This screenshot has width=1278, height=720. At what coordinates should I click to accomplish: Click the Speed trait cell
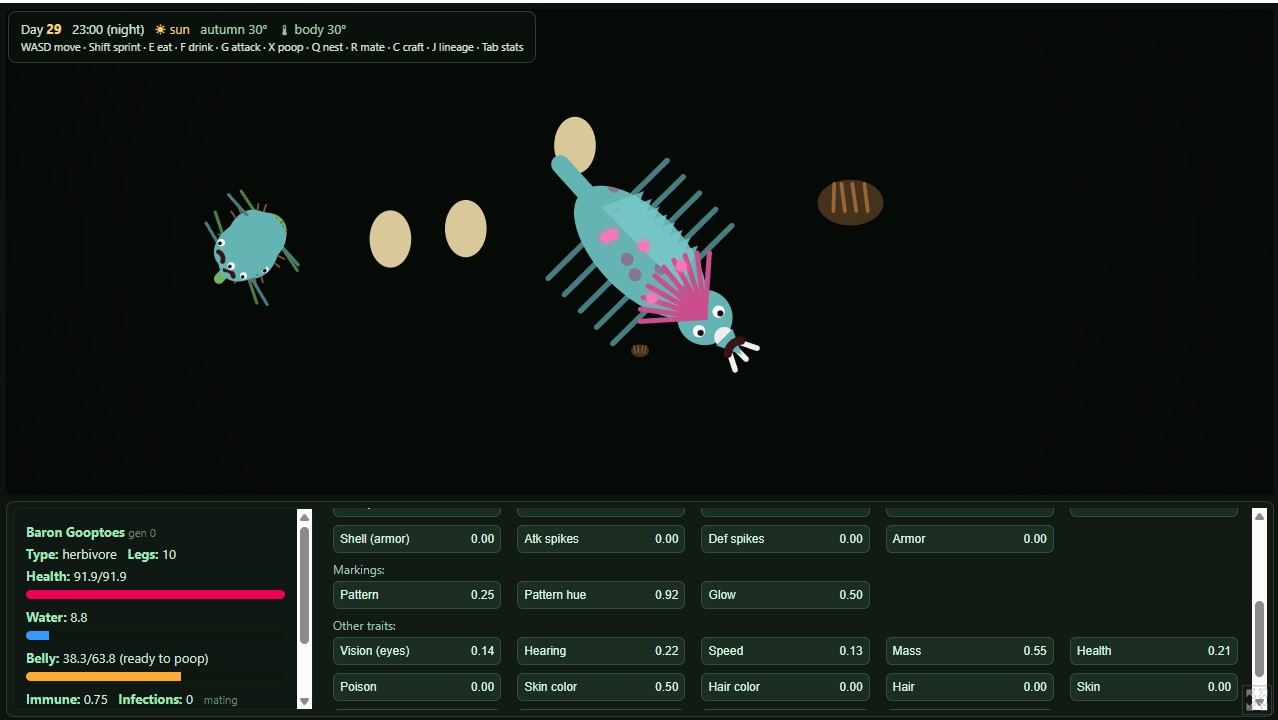point(785,651)
